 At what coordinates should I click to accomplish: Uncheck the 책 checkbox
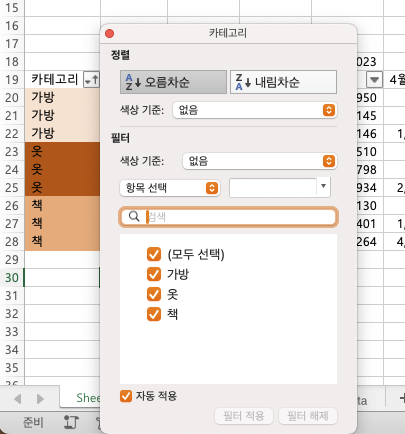(154, 314)
